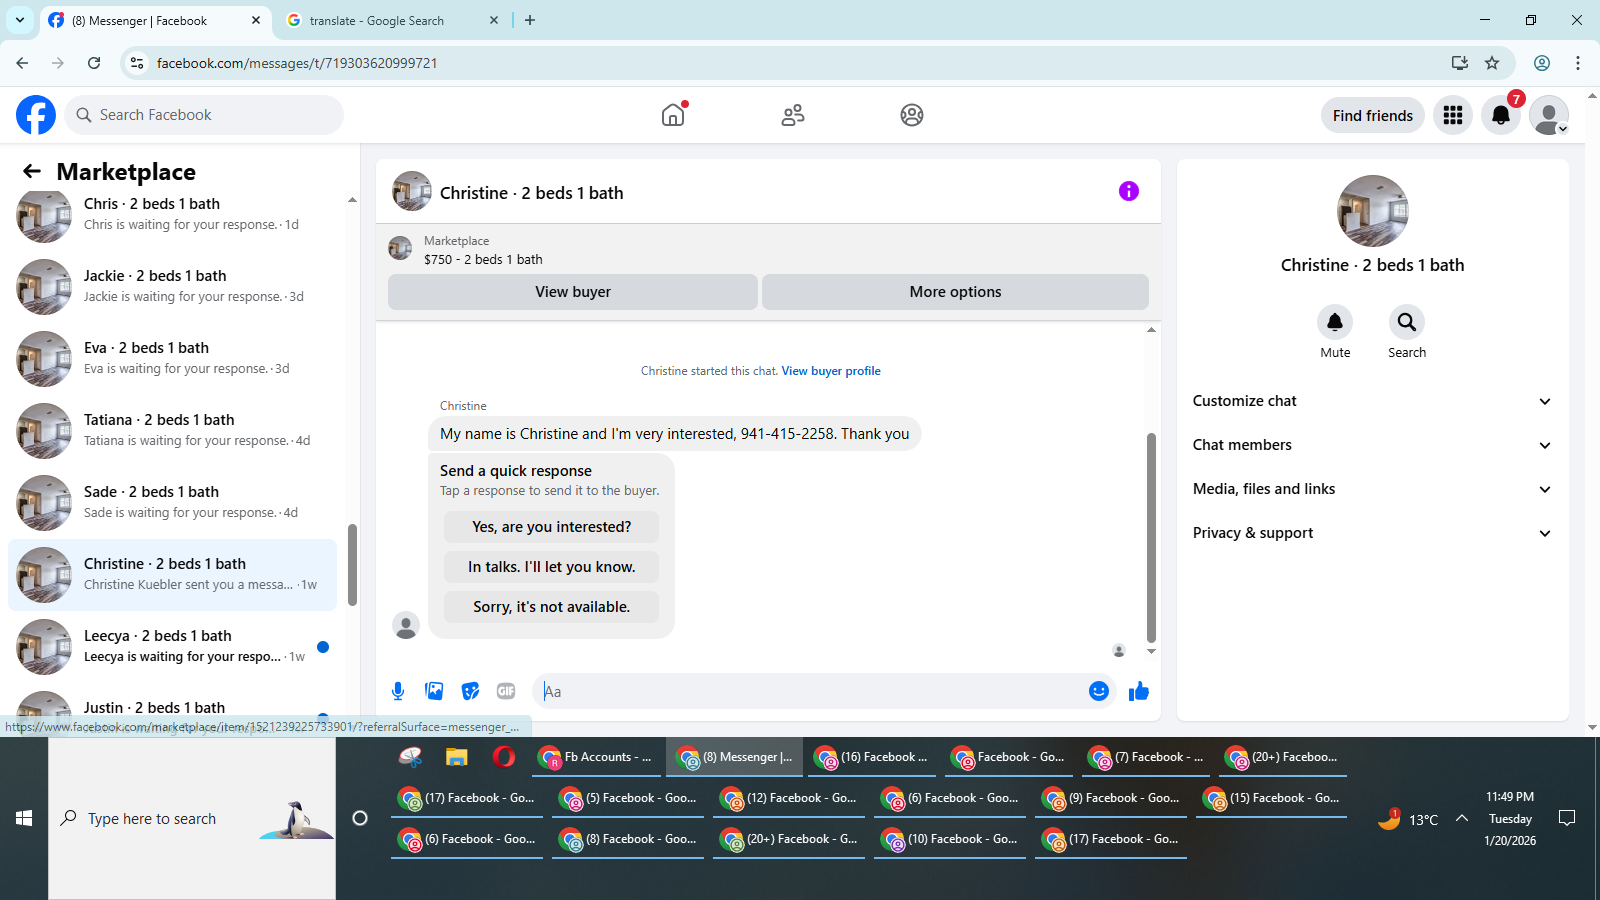Viewport: 1600px width, 900px height.
Task: Click the Find friends button
Action: tap(1373, 115)
